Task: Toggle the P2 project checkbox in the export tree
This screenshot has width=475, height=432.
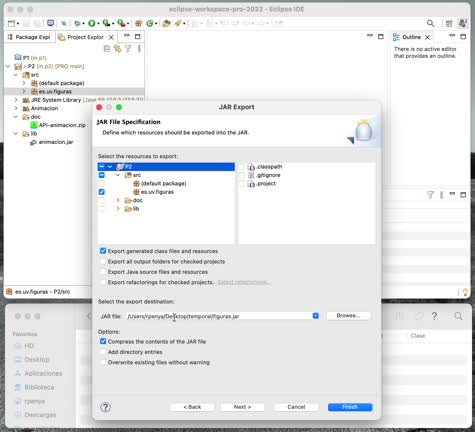Action: point(102,166)
